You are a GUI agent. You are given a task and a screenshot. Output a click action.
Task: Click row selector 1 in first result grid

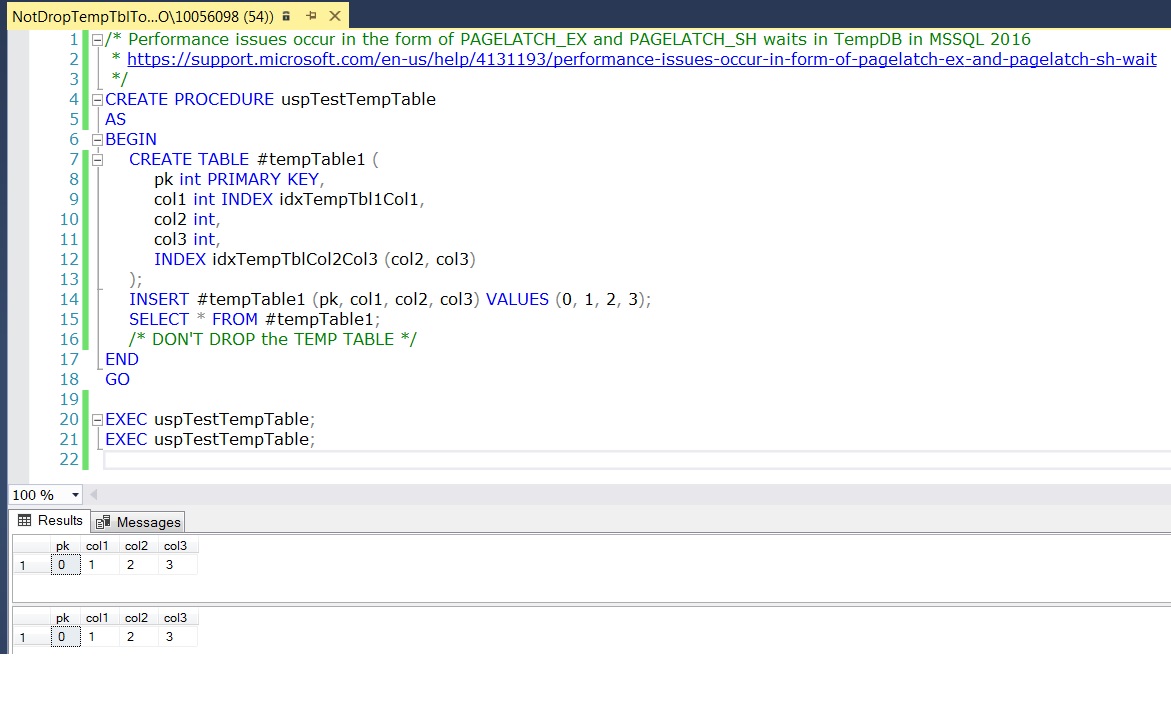pos(24,564)
